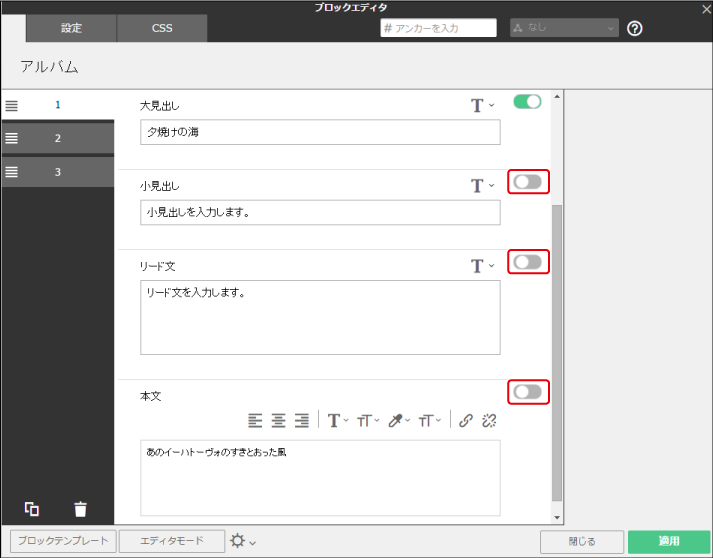Click the 小見出し text field

pyautogui.click(x=320, y=212)
